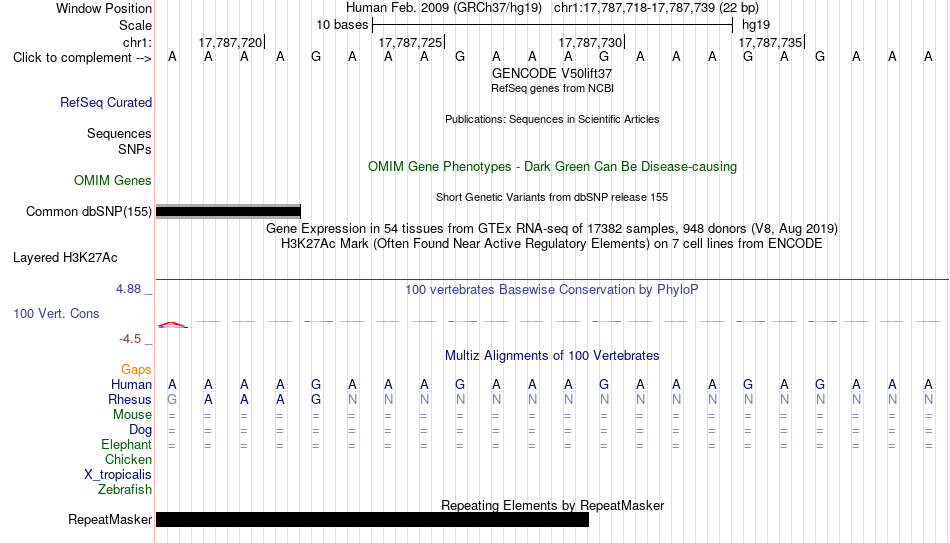Click '100 vertebrates Basewise Conservation by PhyloP' title

coord(552,290)
